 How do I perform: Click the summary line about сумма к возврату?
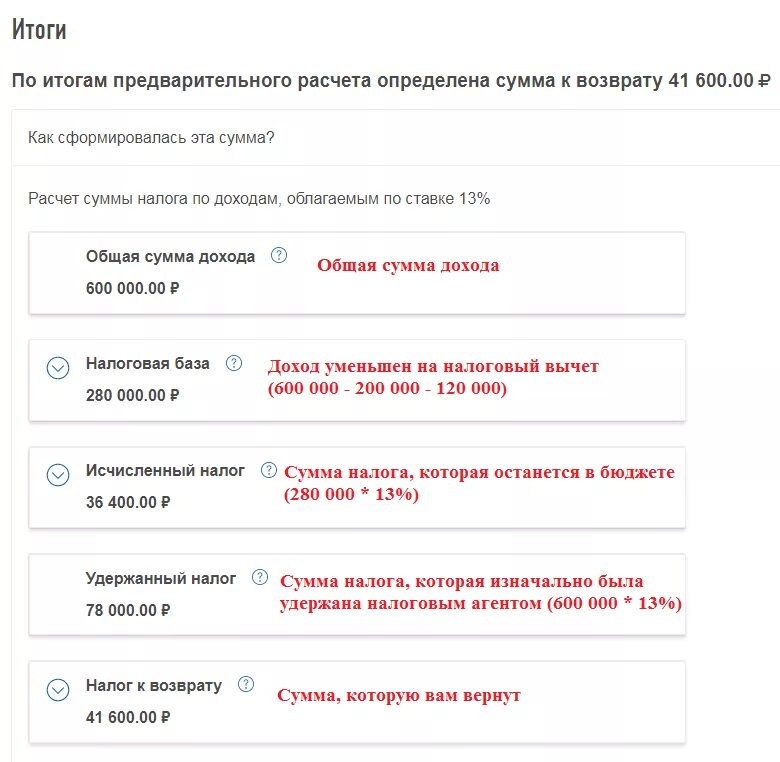coord(390,81)
